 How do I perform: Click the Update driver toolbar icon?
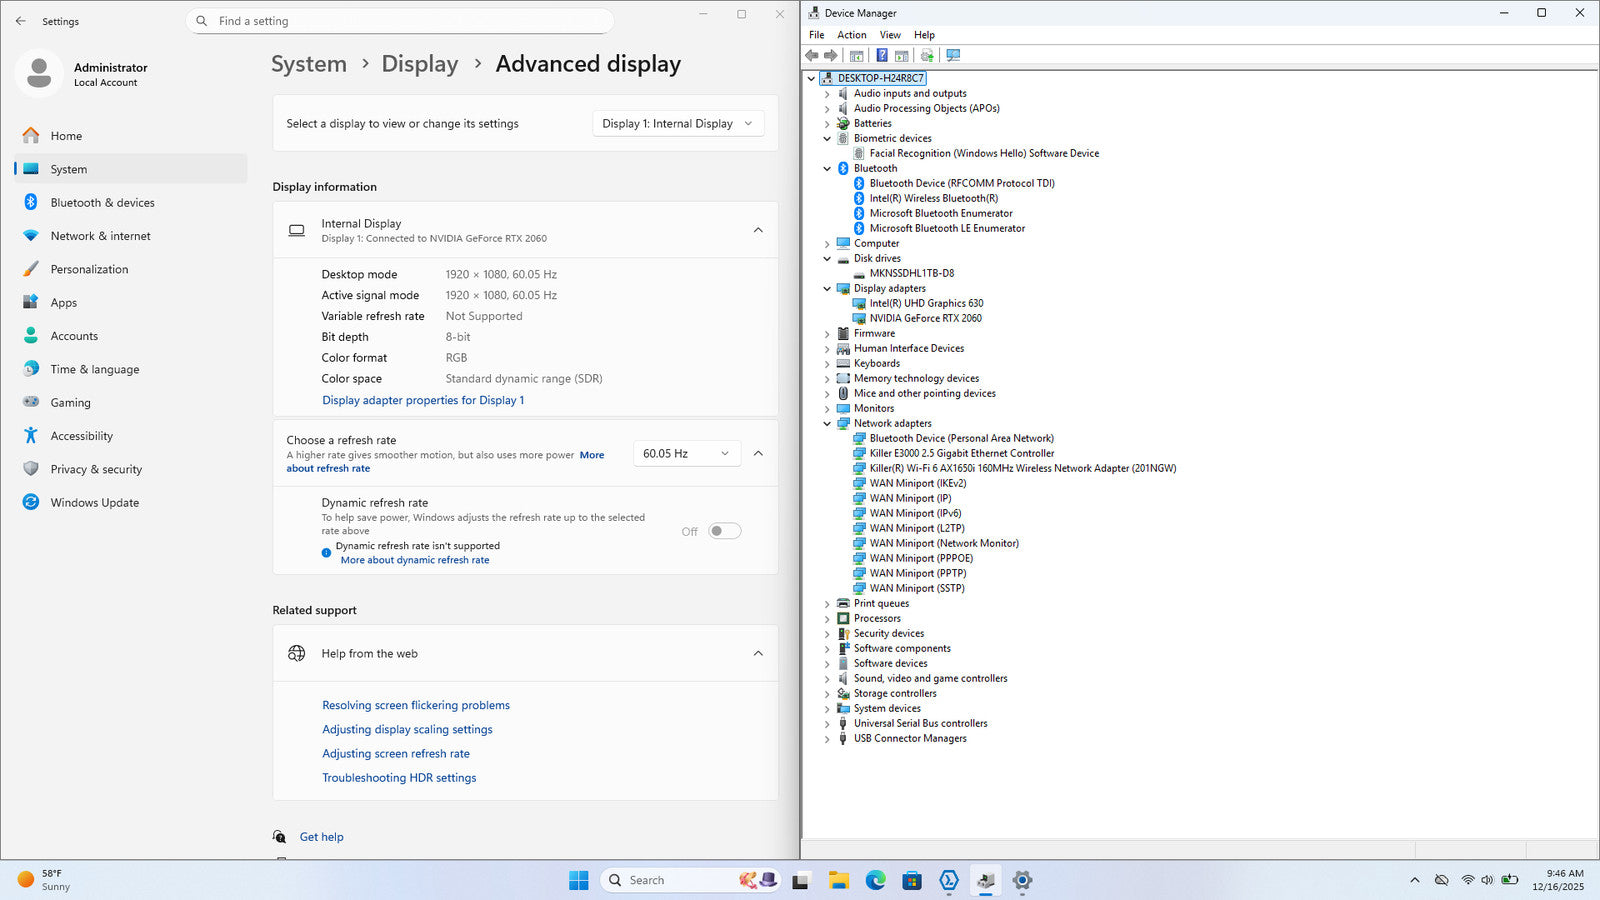coord(927,56)
